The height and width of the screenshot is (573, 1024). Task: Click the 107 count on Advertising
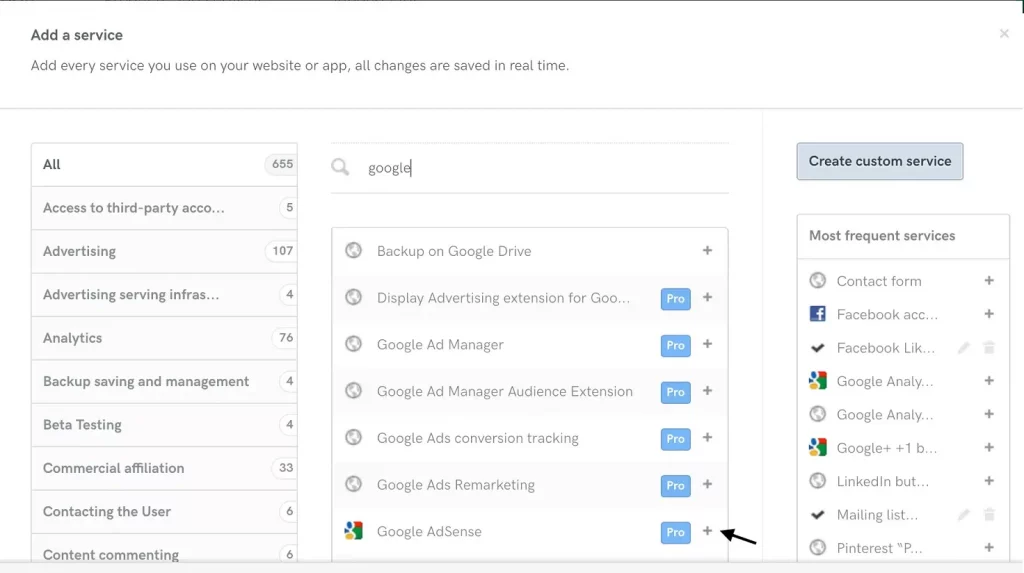tap(282, 251)
